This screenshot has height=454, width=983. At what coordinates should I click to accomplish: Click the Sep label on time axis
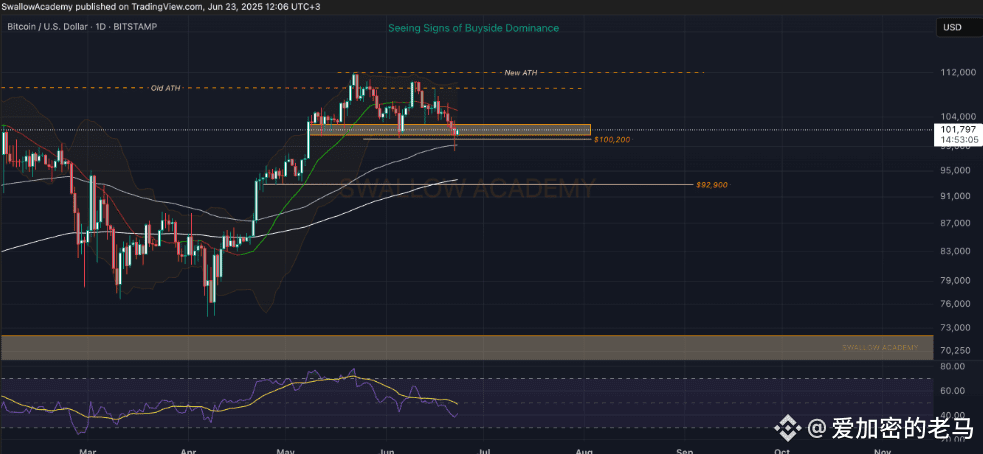[x=684, y=450]
